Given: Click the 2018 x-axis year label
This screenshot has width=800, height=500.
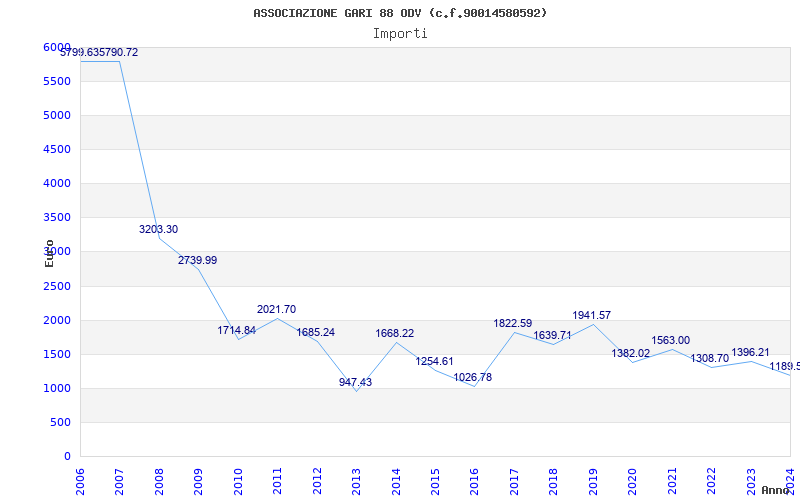Looking at the screenshot, I should pyautogui.click(x=554, y=482).
